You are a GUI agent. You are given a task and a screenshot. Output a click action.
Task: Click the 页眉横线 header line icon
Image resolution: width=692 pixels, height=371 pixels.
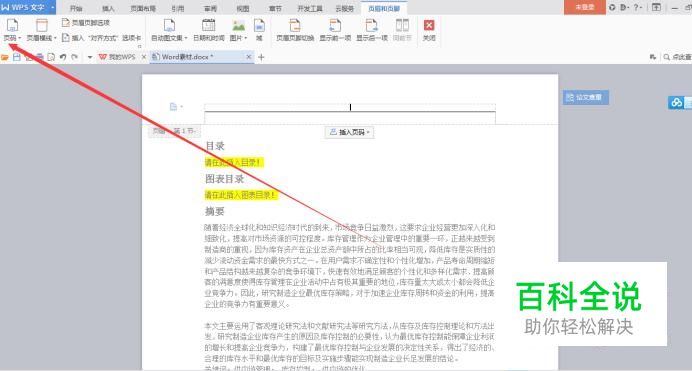[x=41, y=26]
